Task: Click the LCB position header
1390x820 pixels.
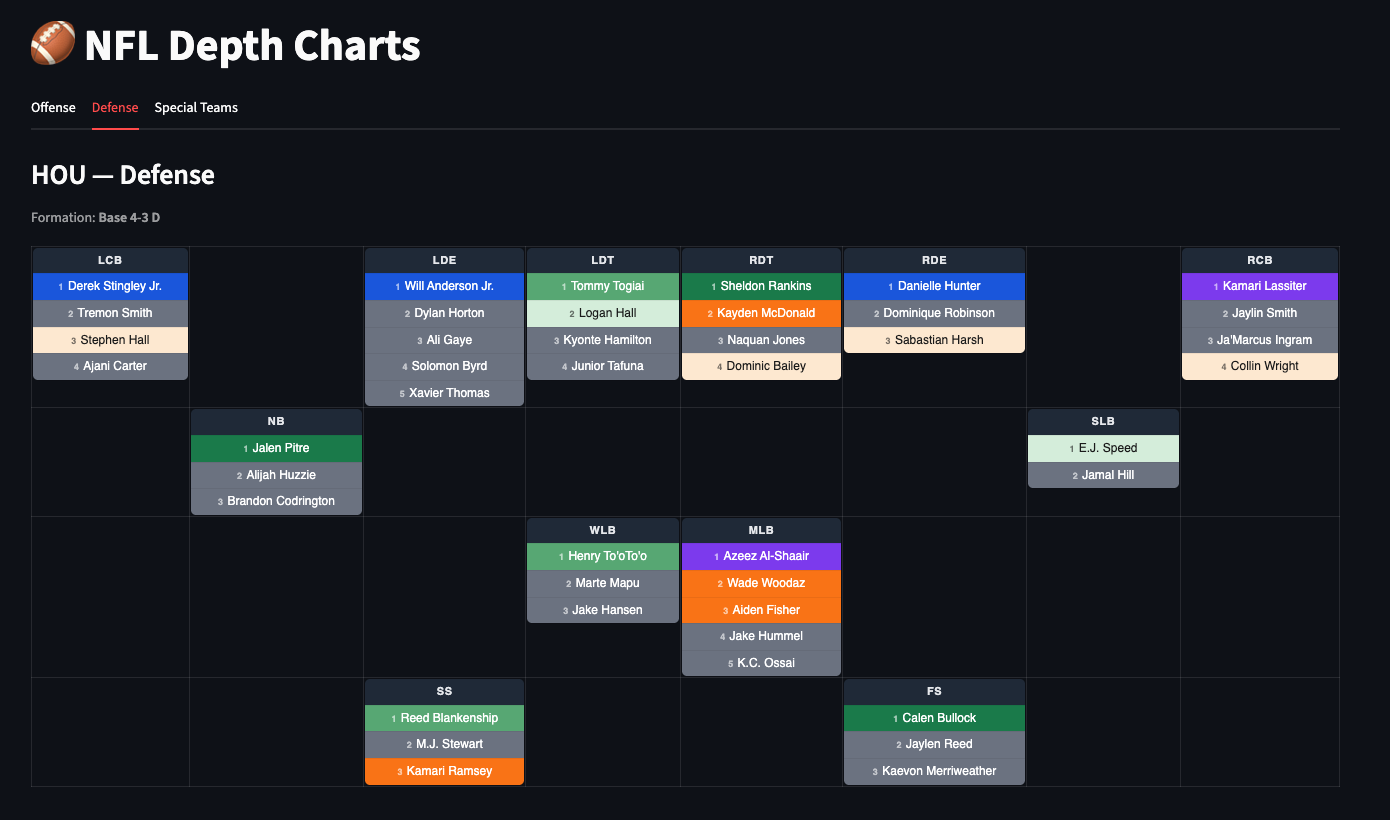Action: tap(110, 260)
